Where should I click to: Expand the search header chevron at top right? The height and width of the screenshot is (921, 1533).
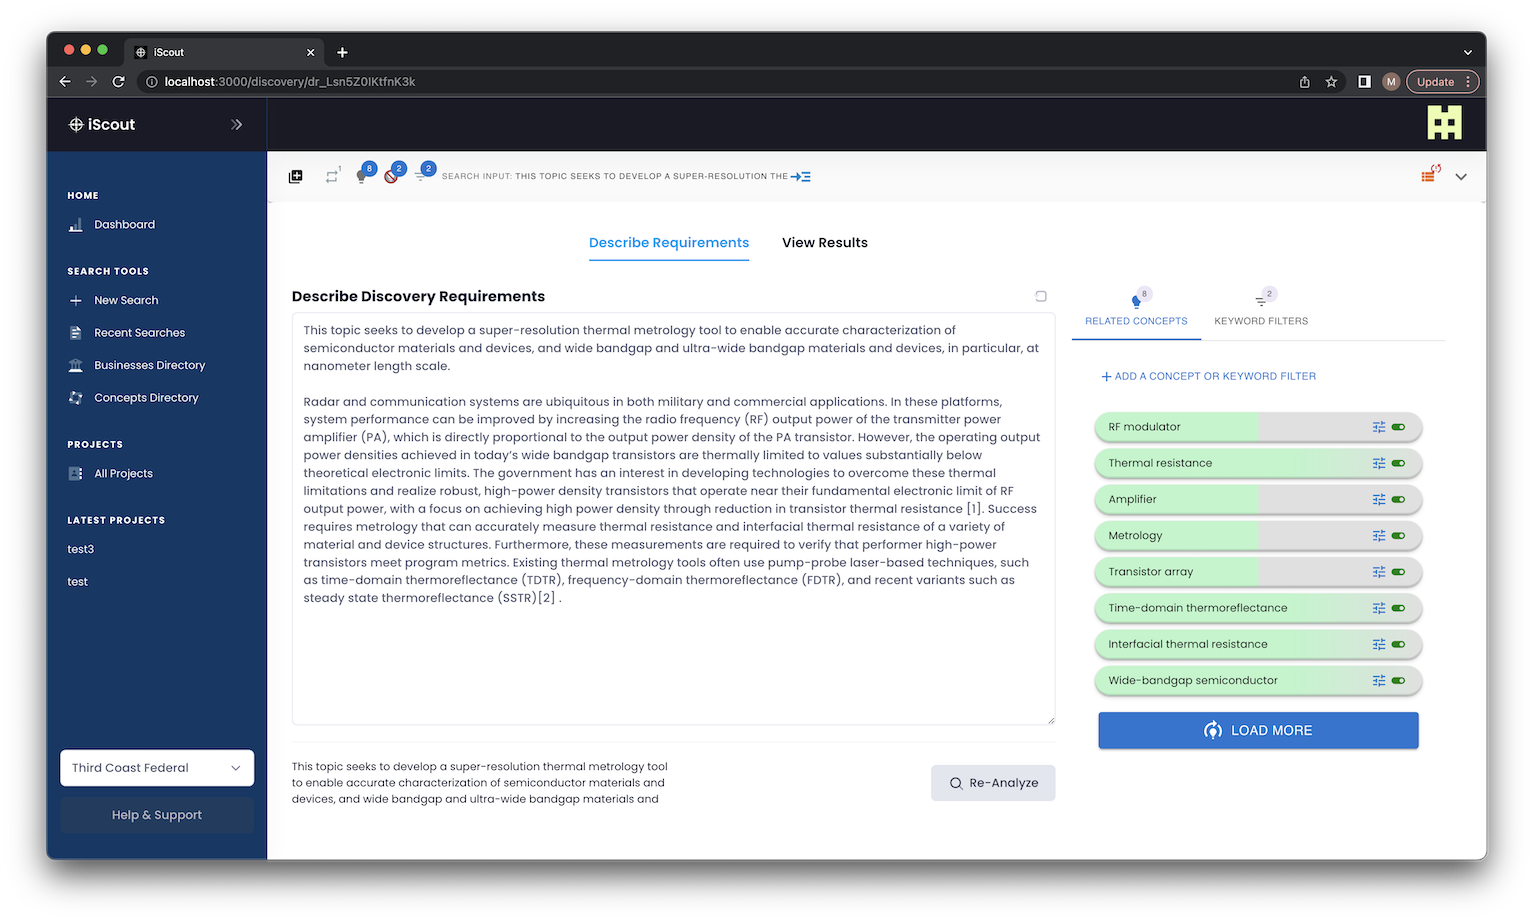click(x=1461, y=177)
